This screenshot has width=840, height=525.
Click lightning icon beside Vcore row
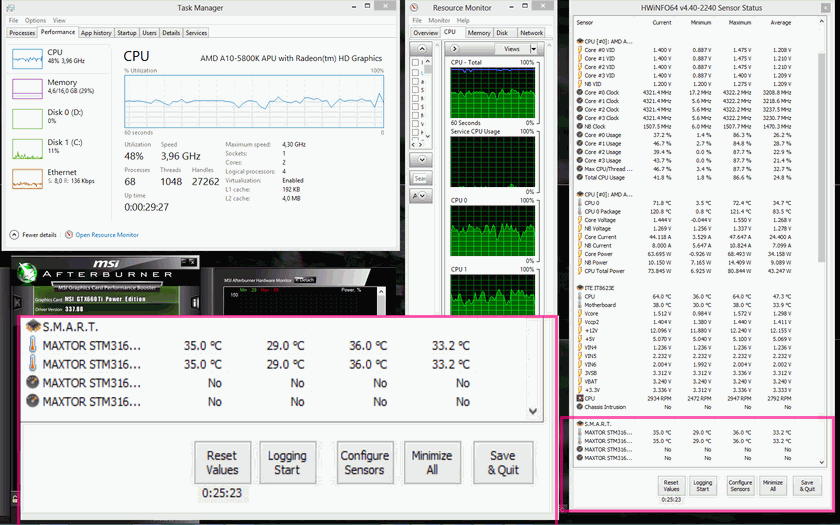580,313
